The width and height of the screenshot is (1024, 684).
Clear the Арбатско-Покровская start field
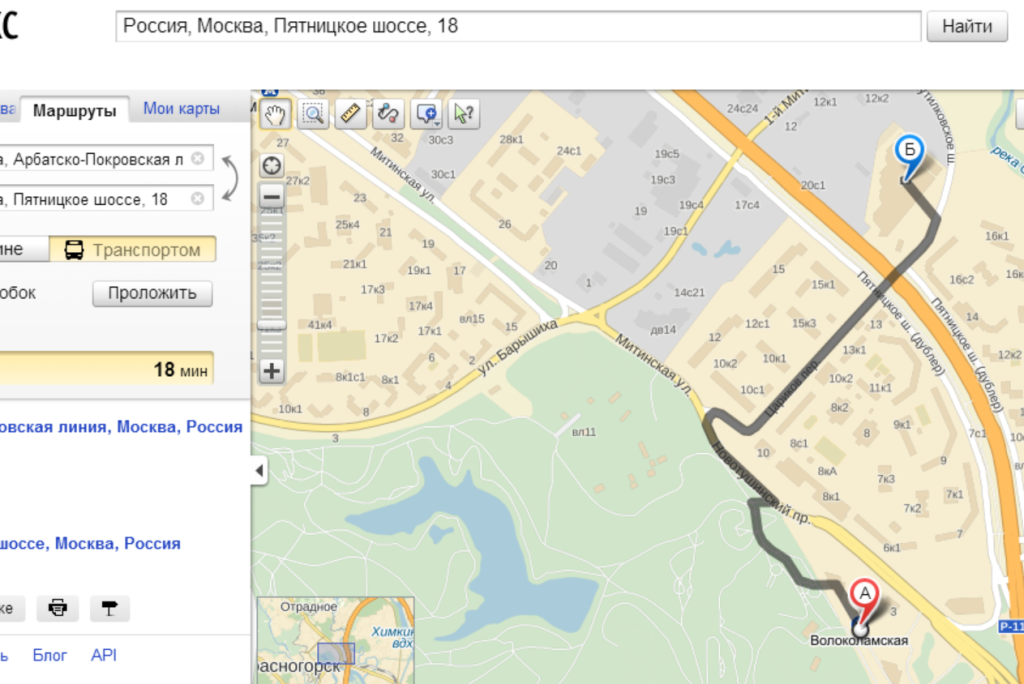[197, 159]
